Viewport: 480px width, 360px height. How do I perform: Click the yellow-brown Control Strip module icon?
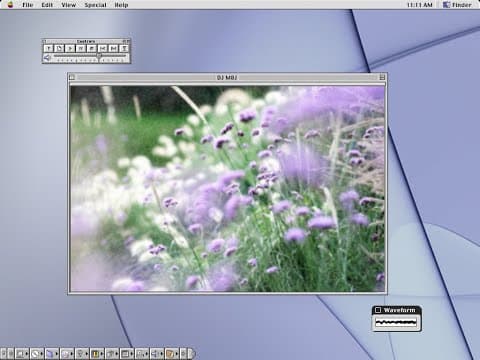95,353
